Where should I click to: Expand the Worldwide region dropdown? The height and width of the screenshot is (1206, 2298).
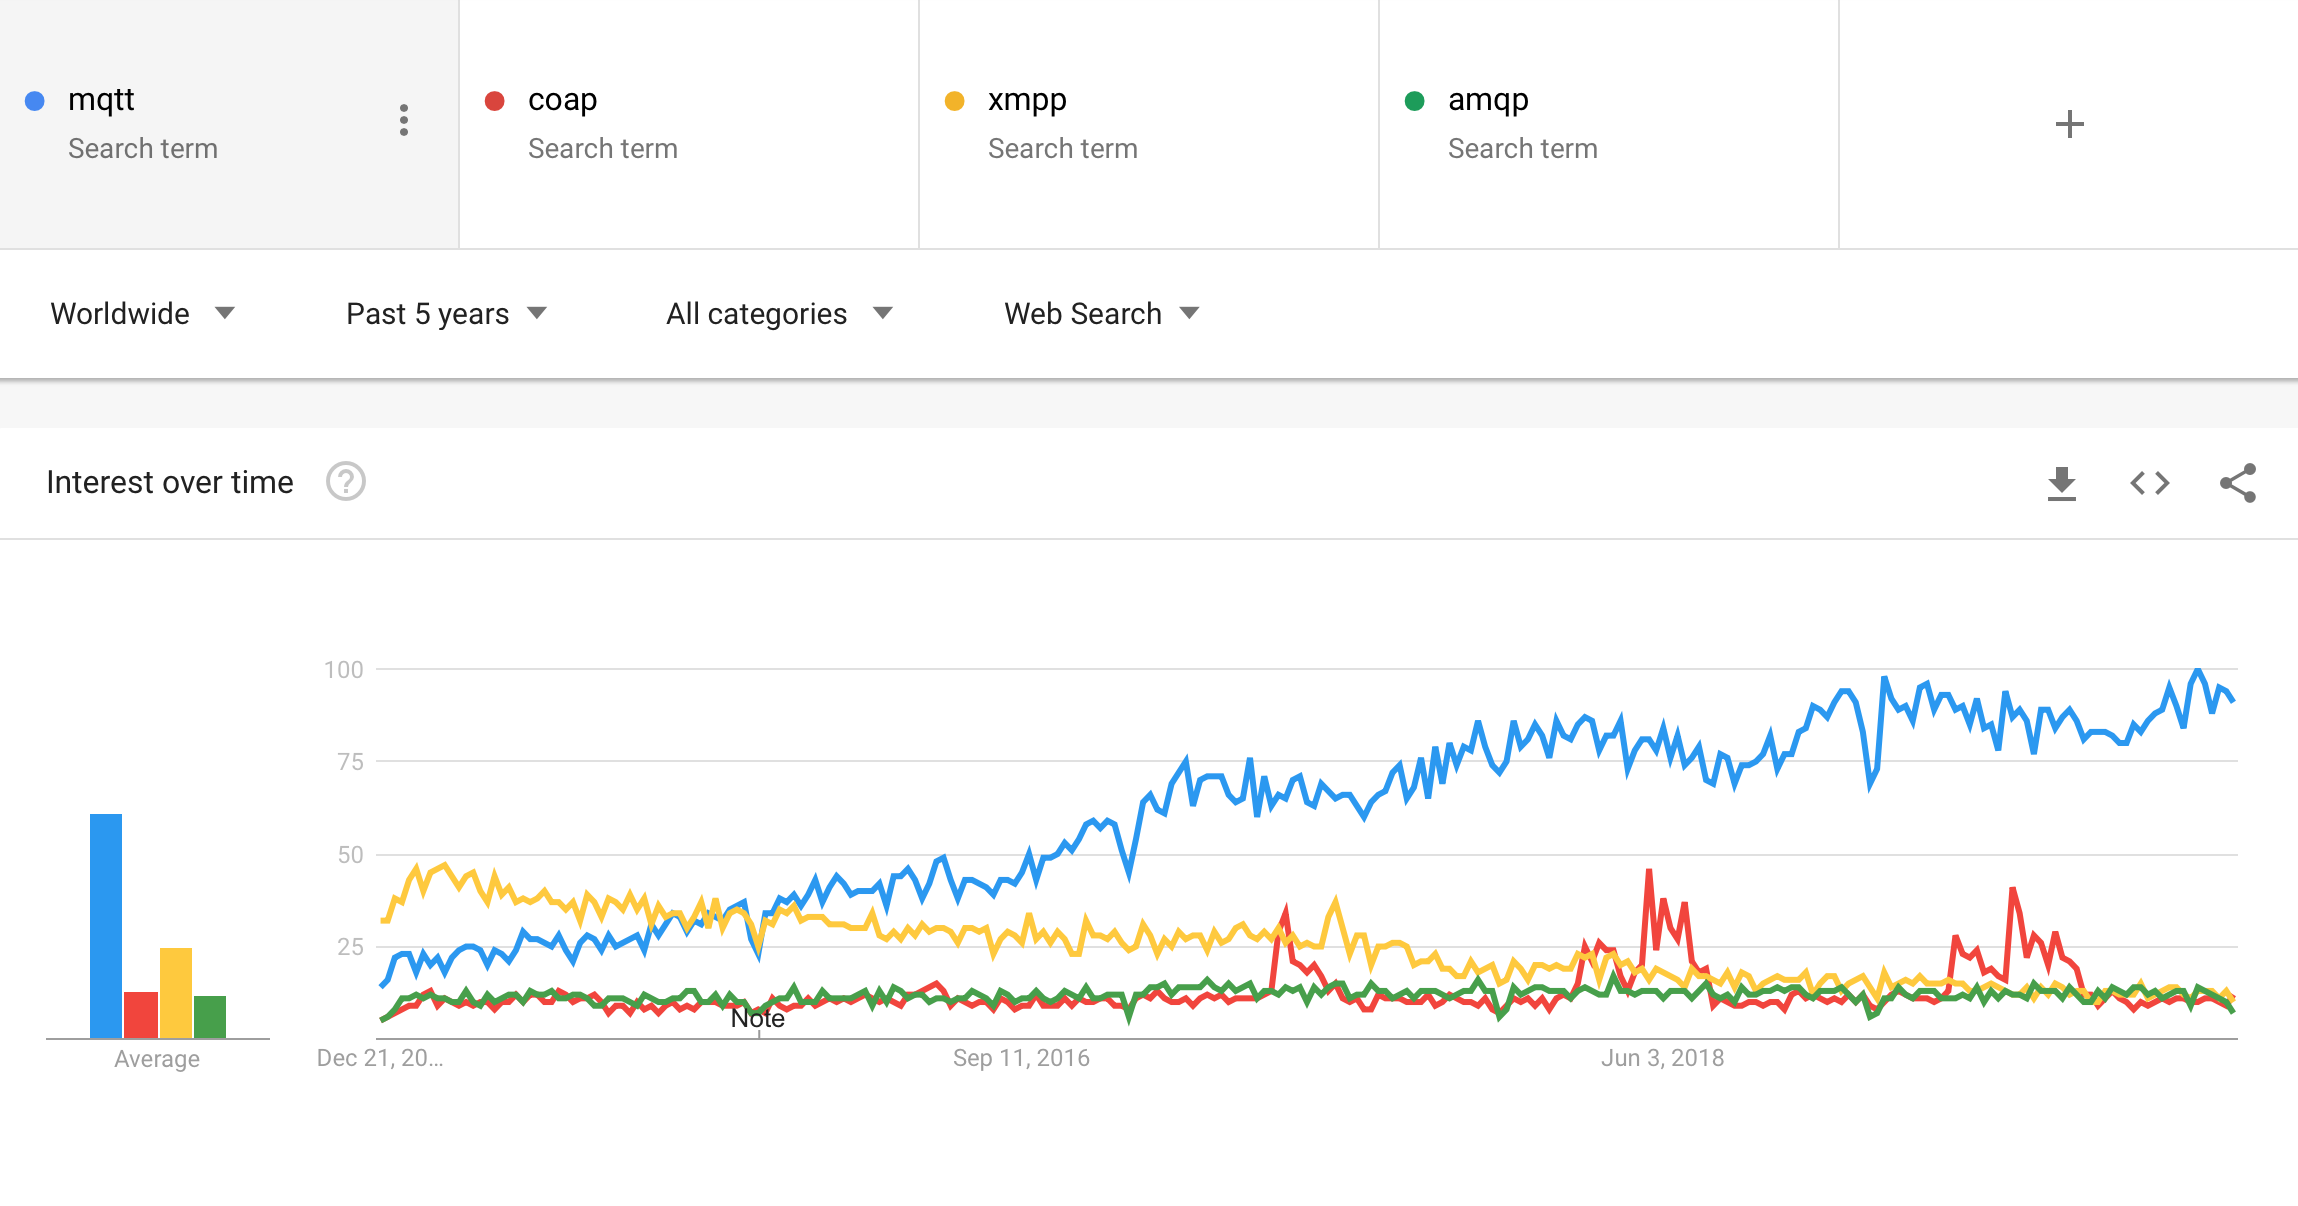point(142,314)
